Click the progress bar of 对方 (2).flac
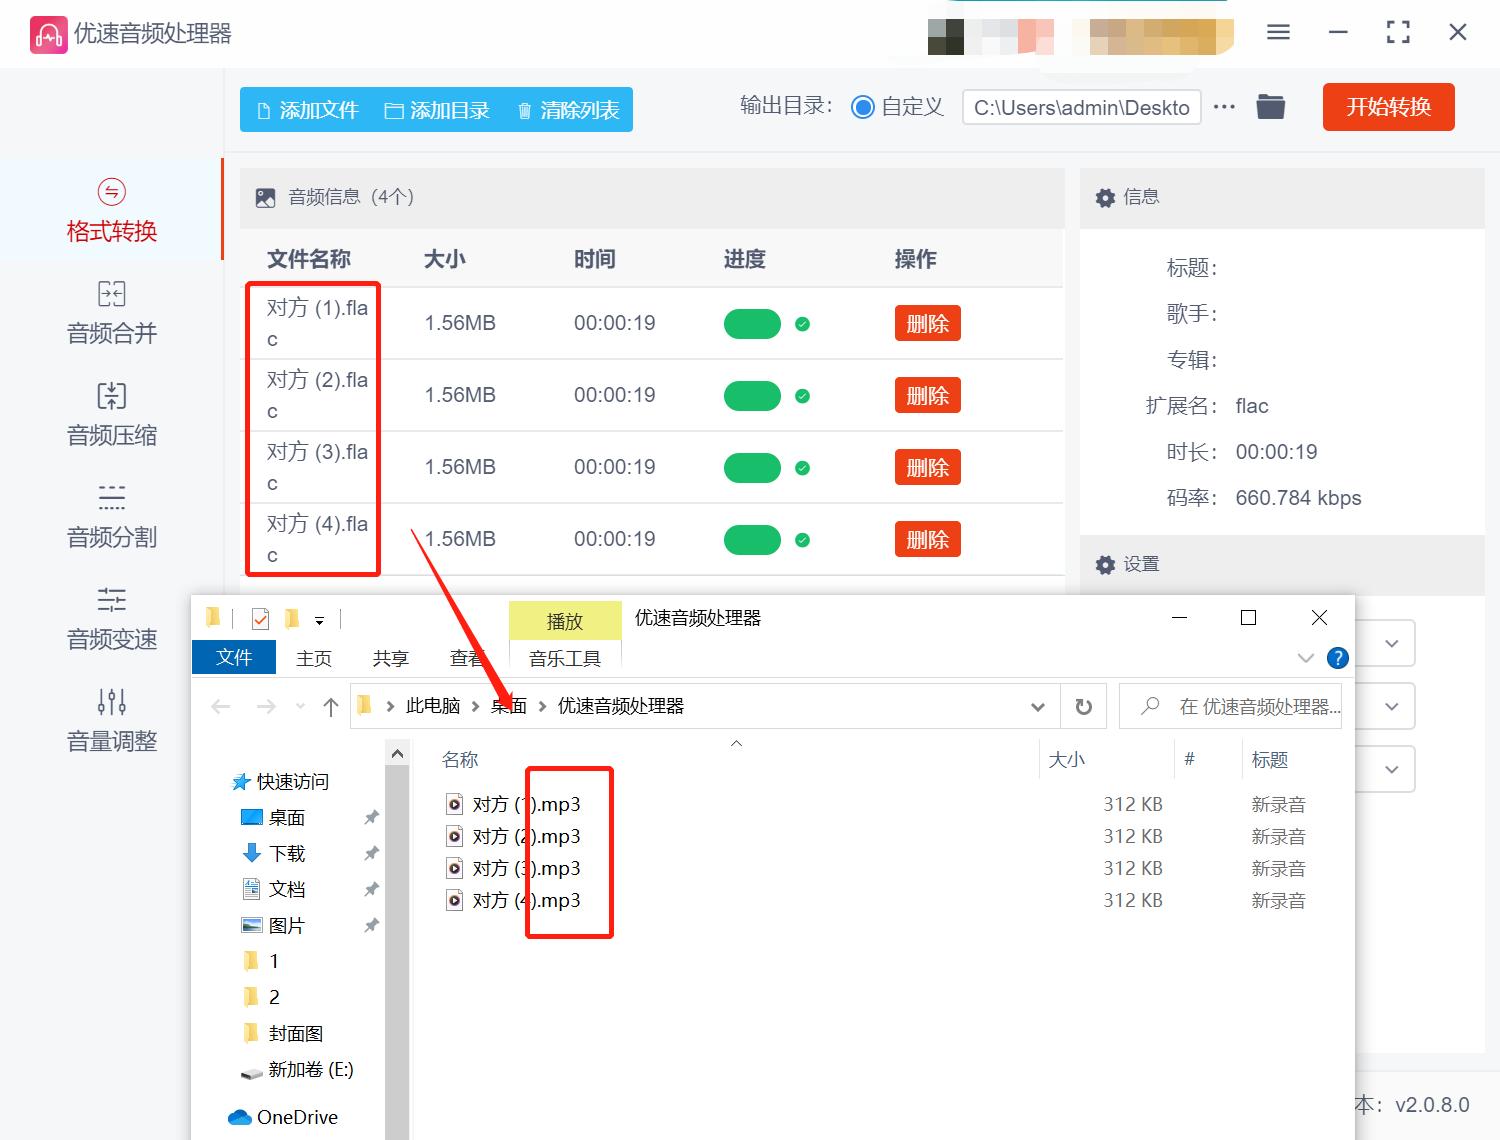Viewport: 1500px width, 1140px height. point(752,395)
